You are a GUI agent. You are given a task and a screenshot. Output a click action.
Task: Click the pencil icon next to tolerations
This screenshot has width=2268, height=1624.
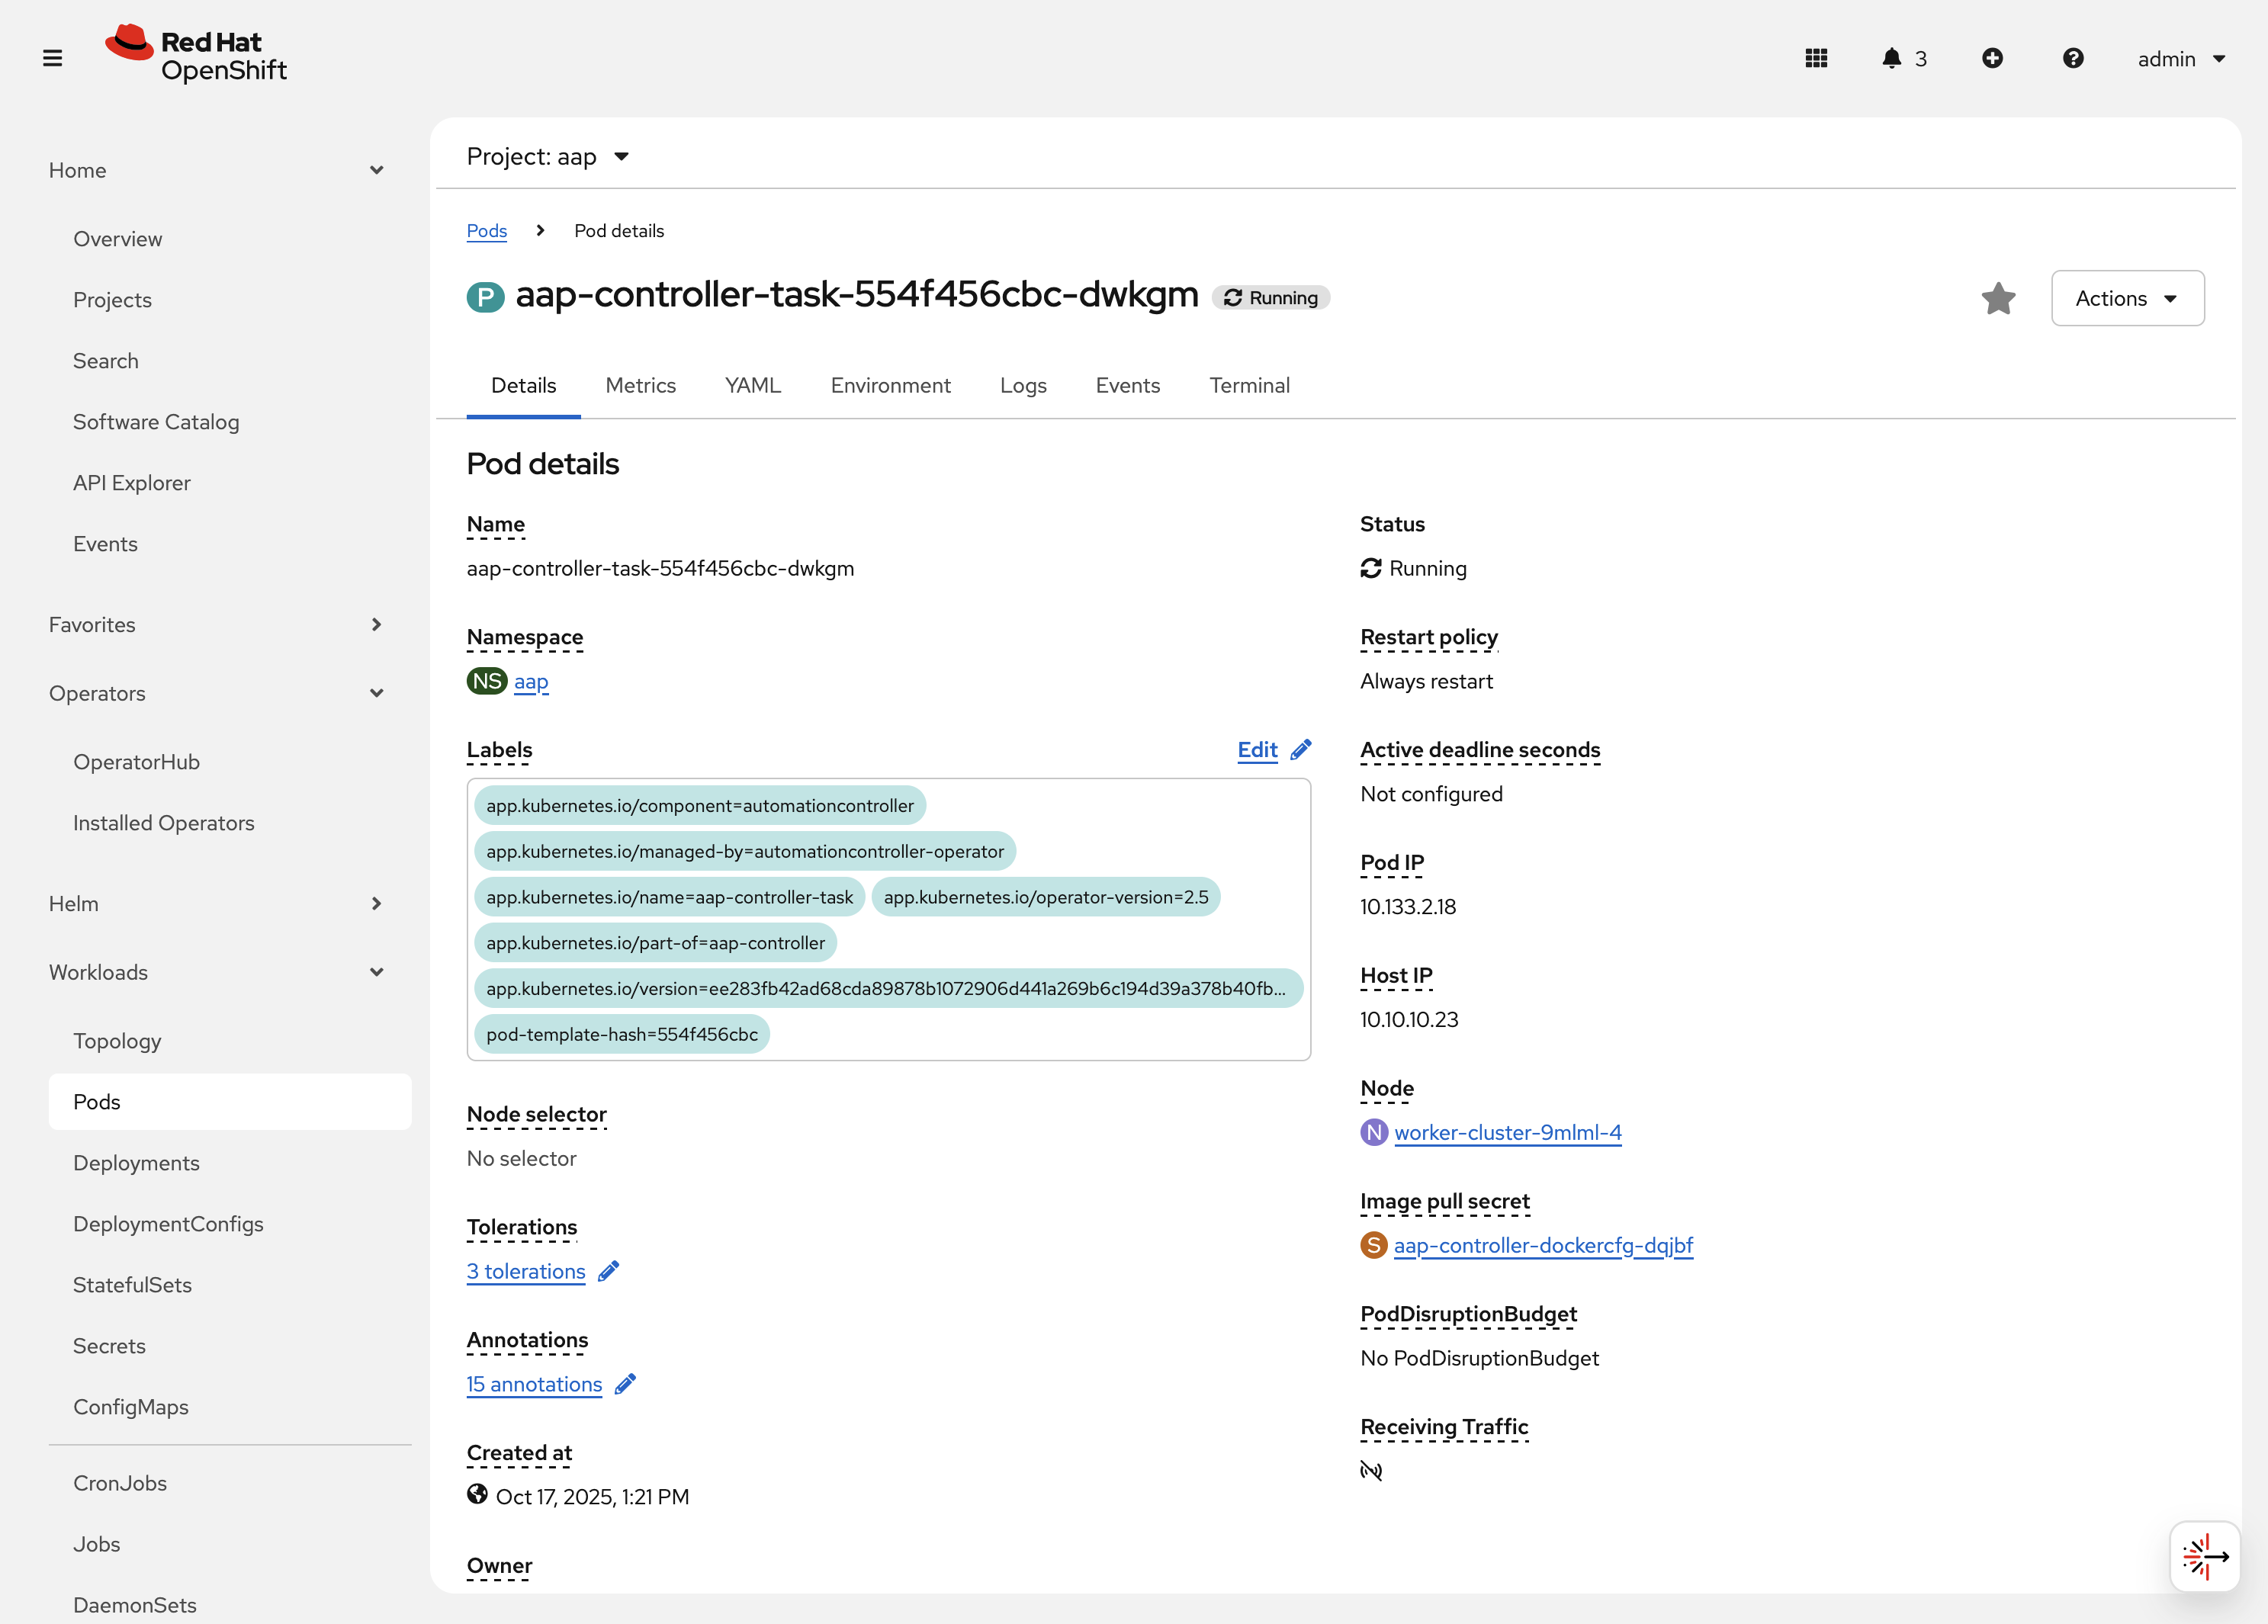[x=608, y=1271]
